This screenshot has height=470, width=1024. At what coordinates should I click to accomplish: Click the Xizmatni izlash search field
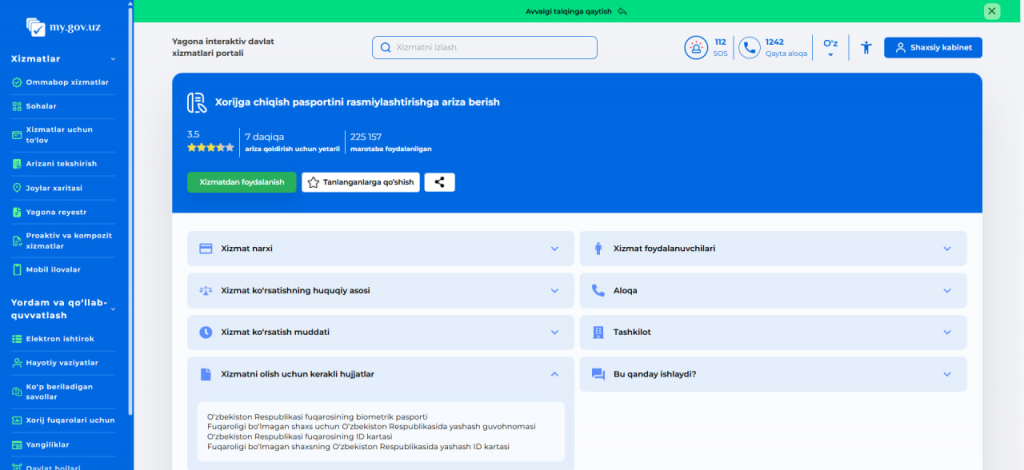coord(485,47)
